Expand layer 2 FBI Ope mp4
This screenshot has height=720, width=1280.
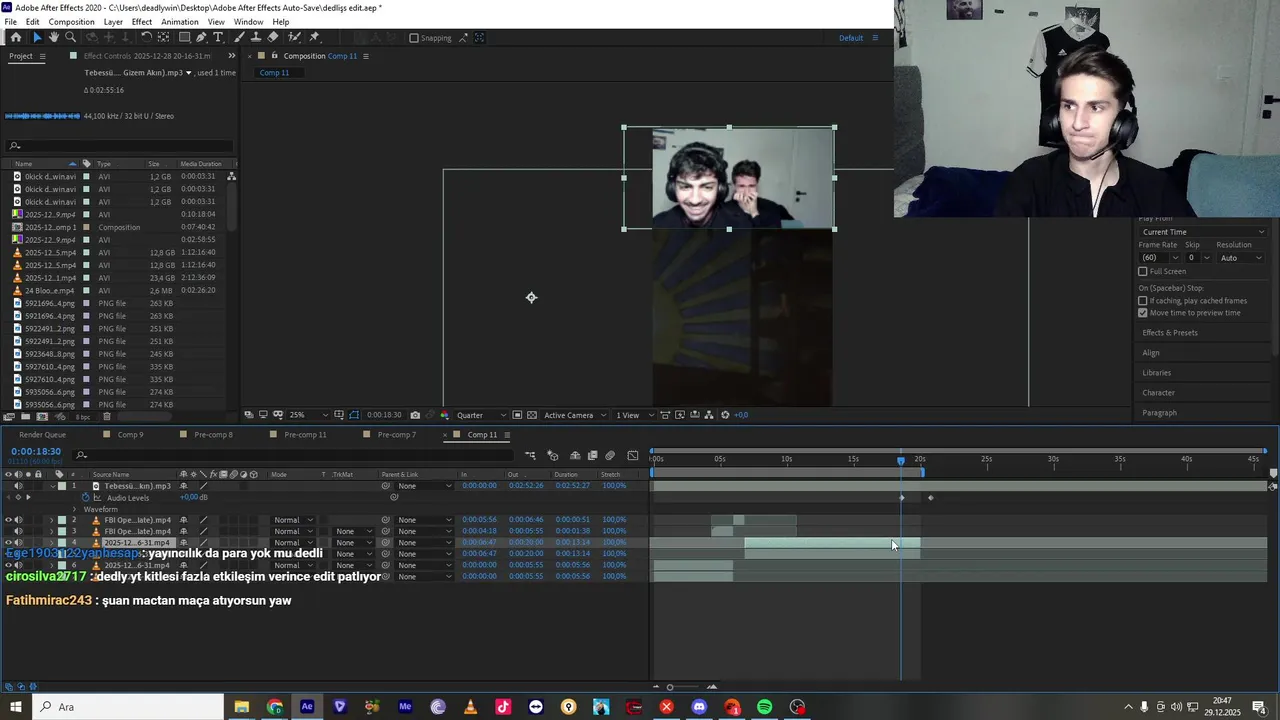click(x=51, y=520)
